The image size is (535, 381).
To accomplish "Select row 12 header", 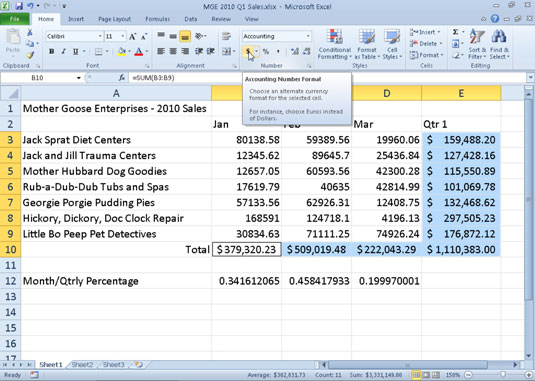I will [10, 281].
